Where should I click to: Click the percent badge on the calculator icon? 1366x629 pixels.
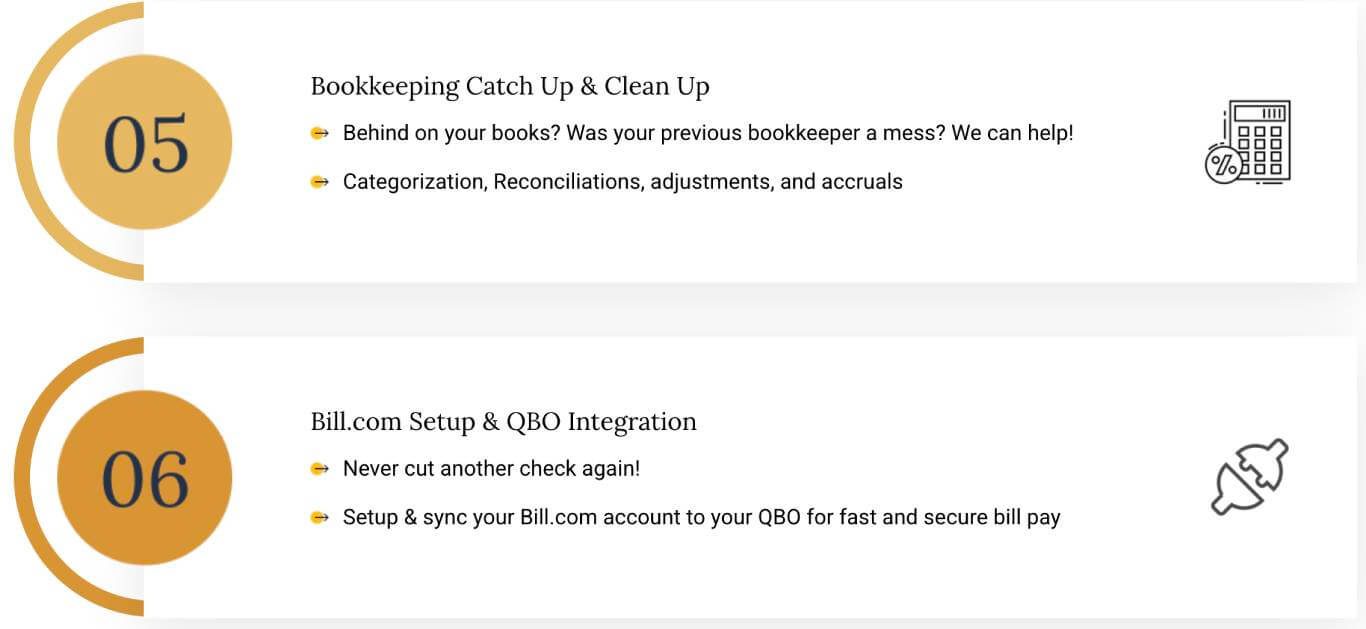tap(1221, 165)
